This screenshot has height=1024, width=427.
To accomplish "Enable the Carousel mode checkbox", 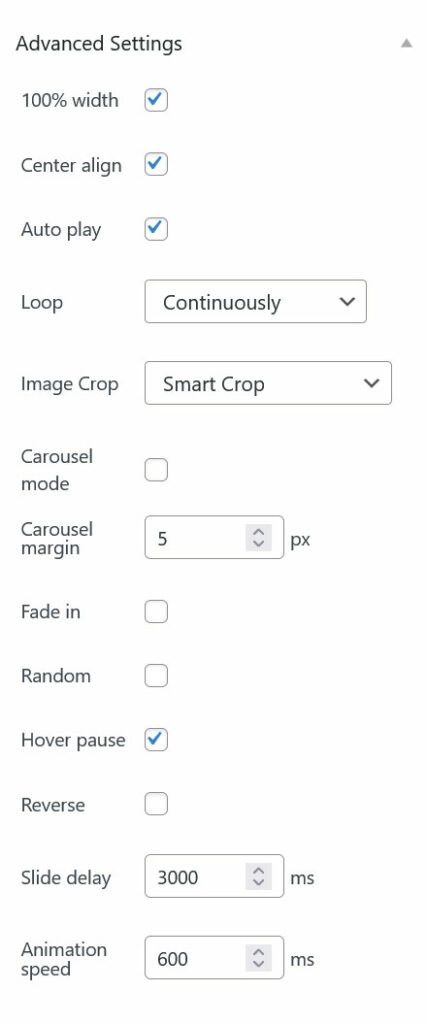I will point(156,470).
